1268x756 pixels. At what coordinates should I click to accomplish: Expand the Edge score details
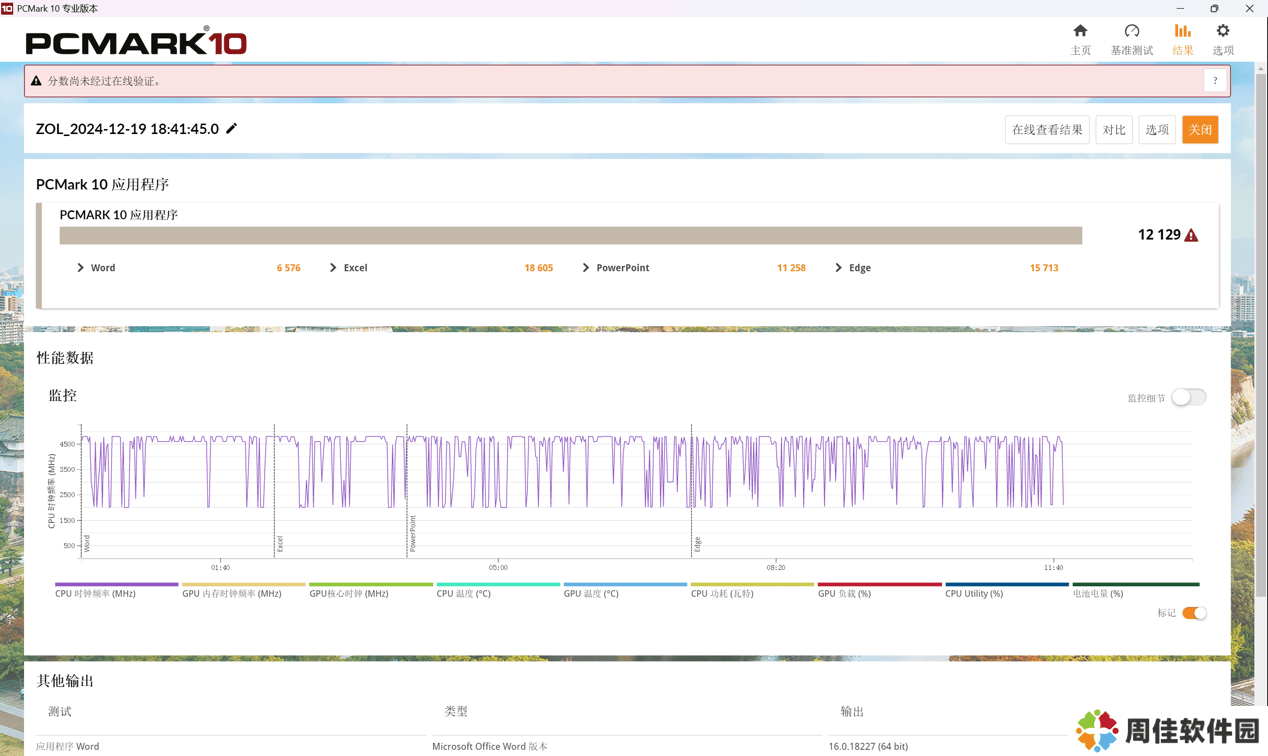click(x=838, y=268)
